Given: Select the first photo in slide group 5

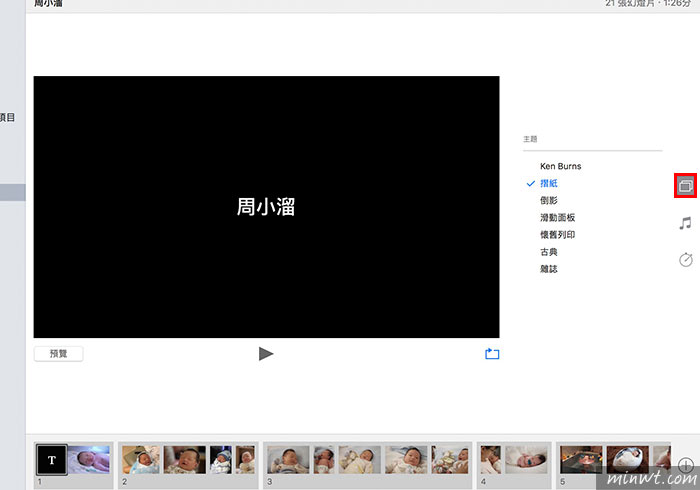Looking at the screenshot, I should point(581,460).
